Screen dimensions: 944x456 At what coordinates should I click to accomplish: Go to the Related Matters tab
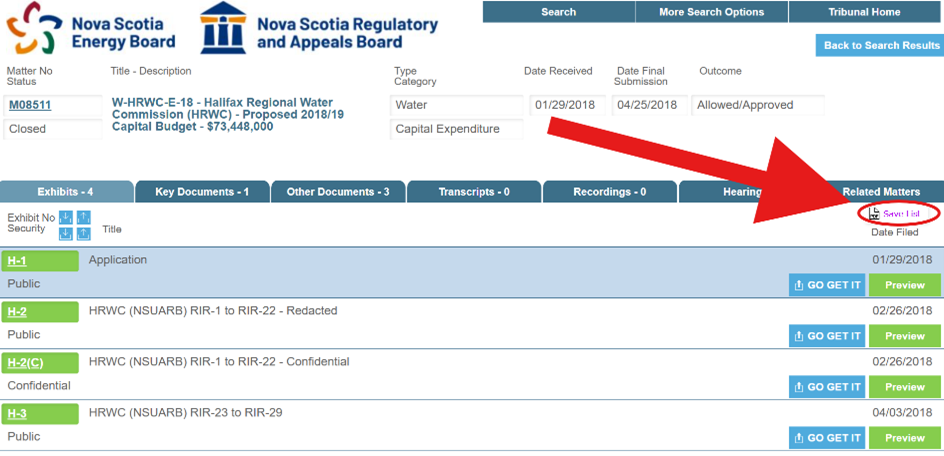pos(880,192)
